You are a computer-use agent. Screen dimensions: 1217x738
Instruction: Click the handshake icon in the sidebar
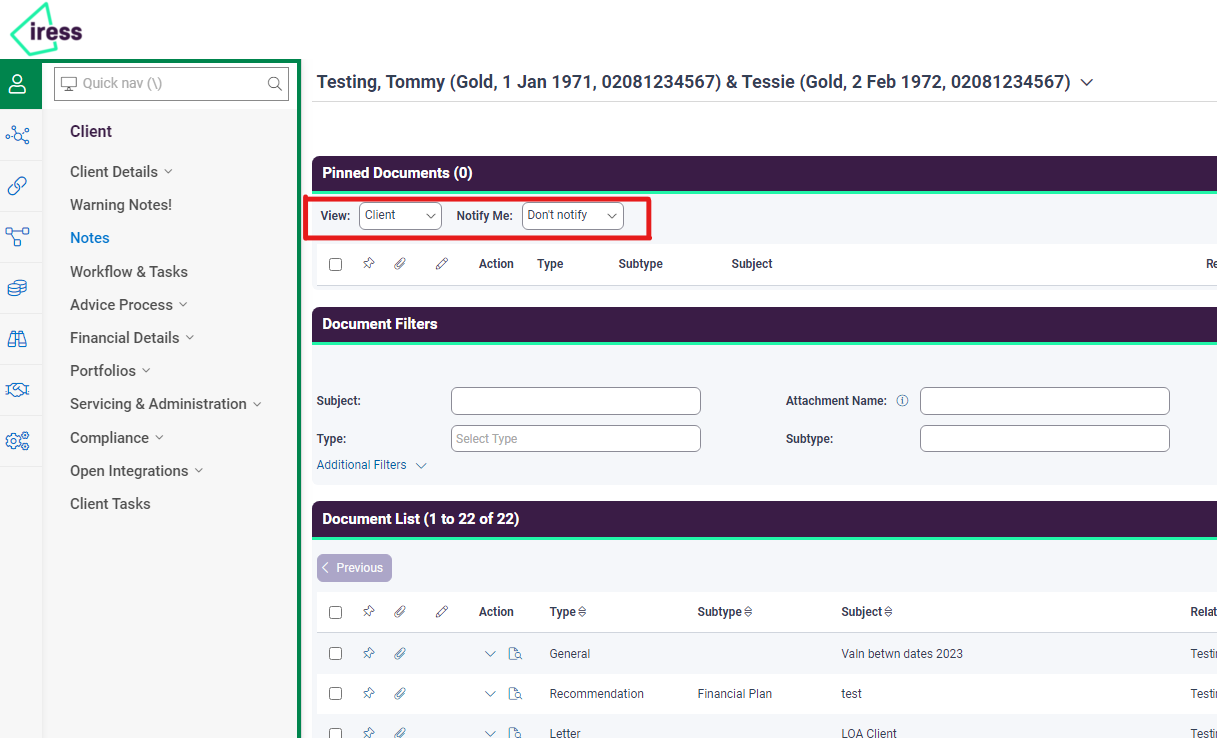20,390
